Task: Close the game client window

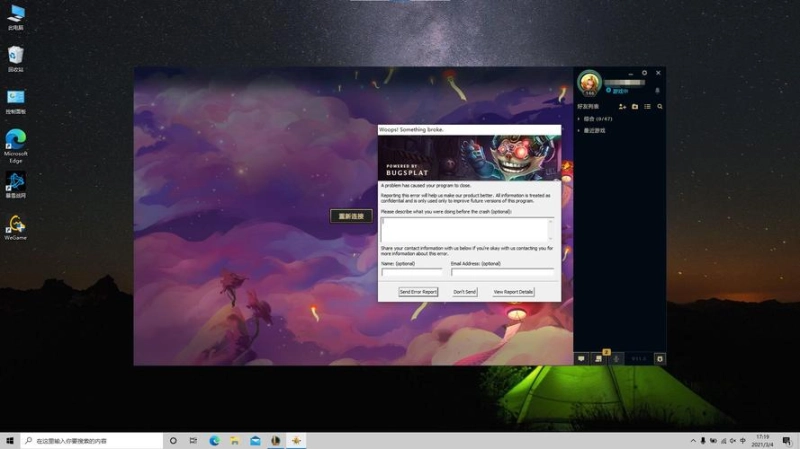Action: 658,73
